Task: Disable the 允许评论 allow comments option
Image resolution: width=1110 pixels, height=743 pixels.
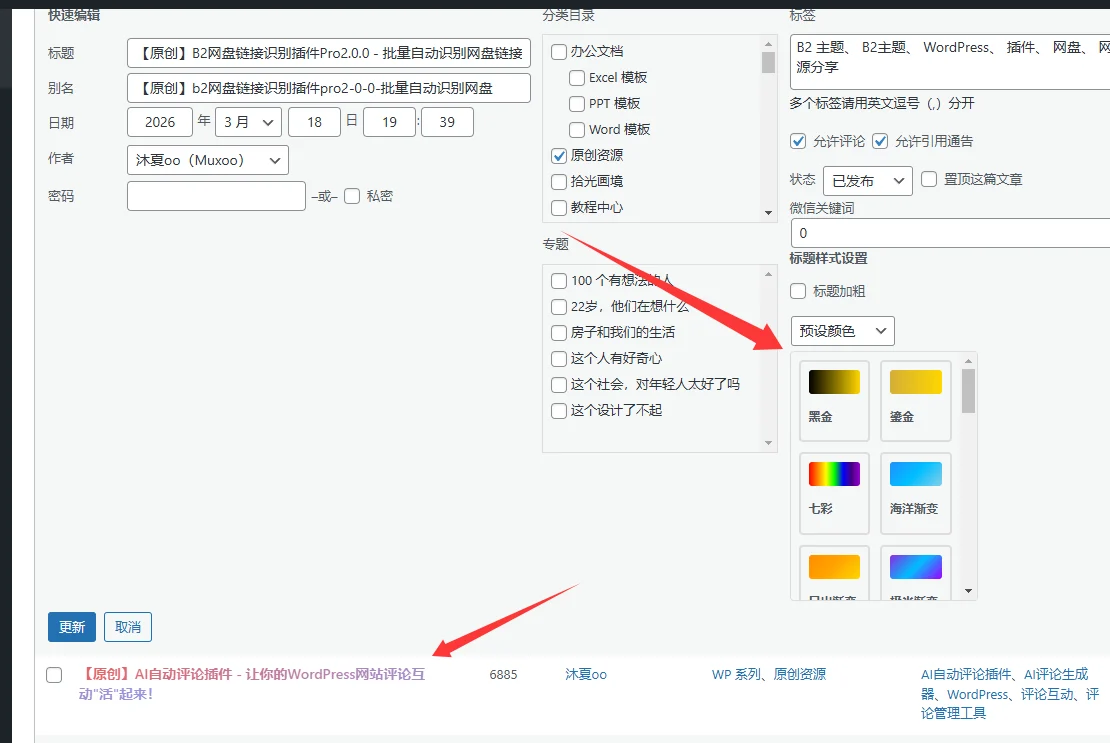Action: tap(798, 141)
